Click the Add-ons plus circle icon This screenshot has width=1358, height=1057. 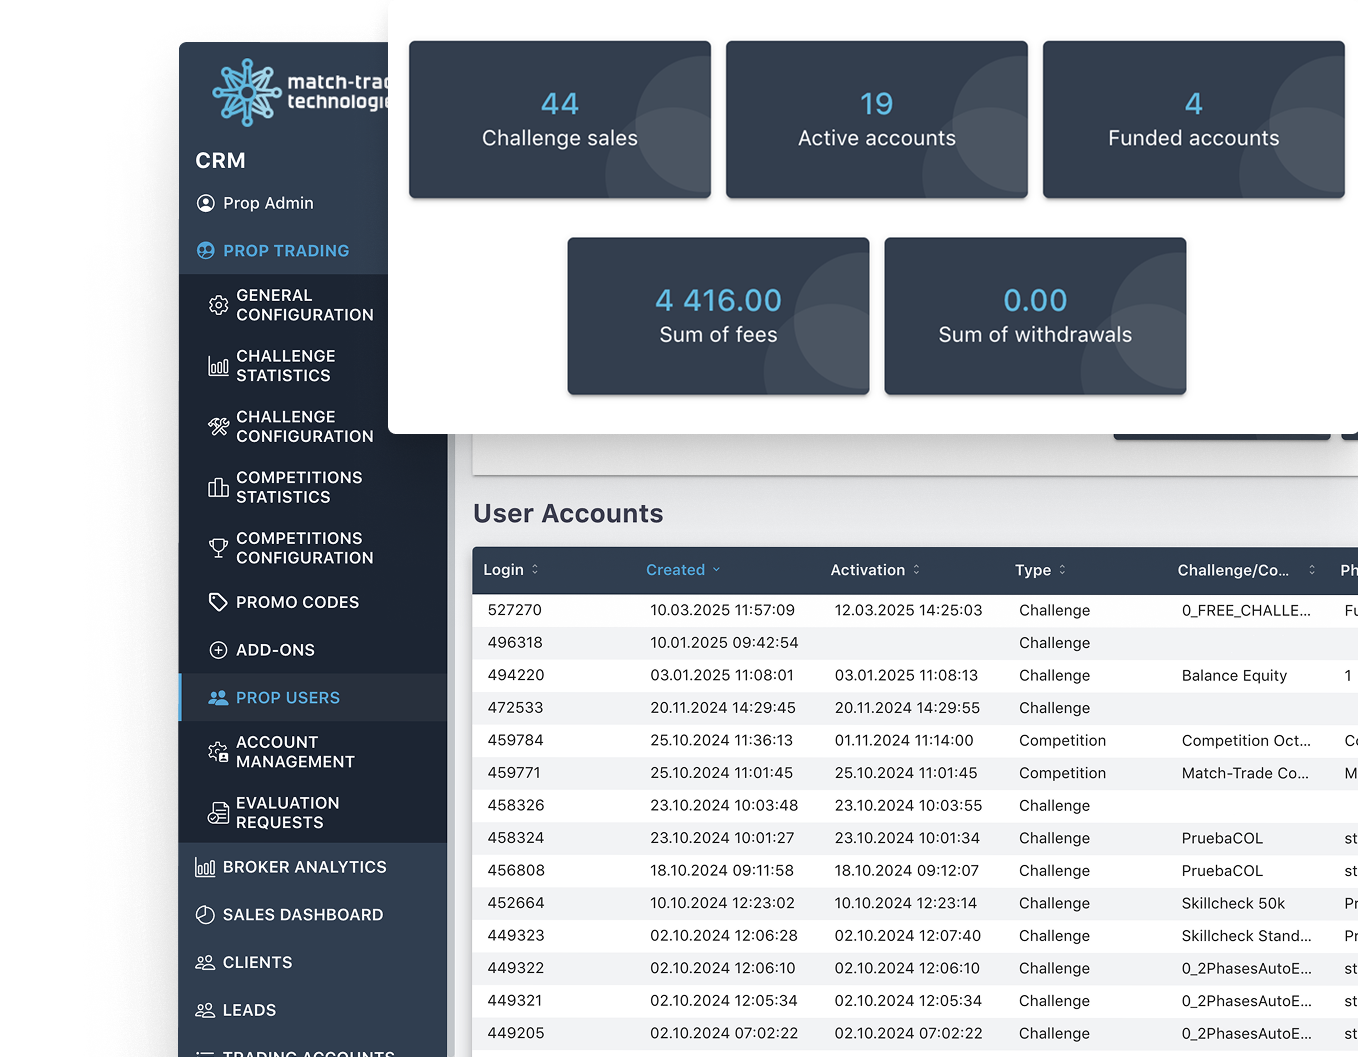click(218, 650)
